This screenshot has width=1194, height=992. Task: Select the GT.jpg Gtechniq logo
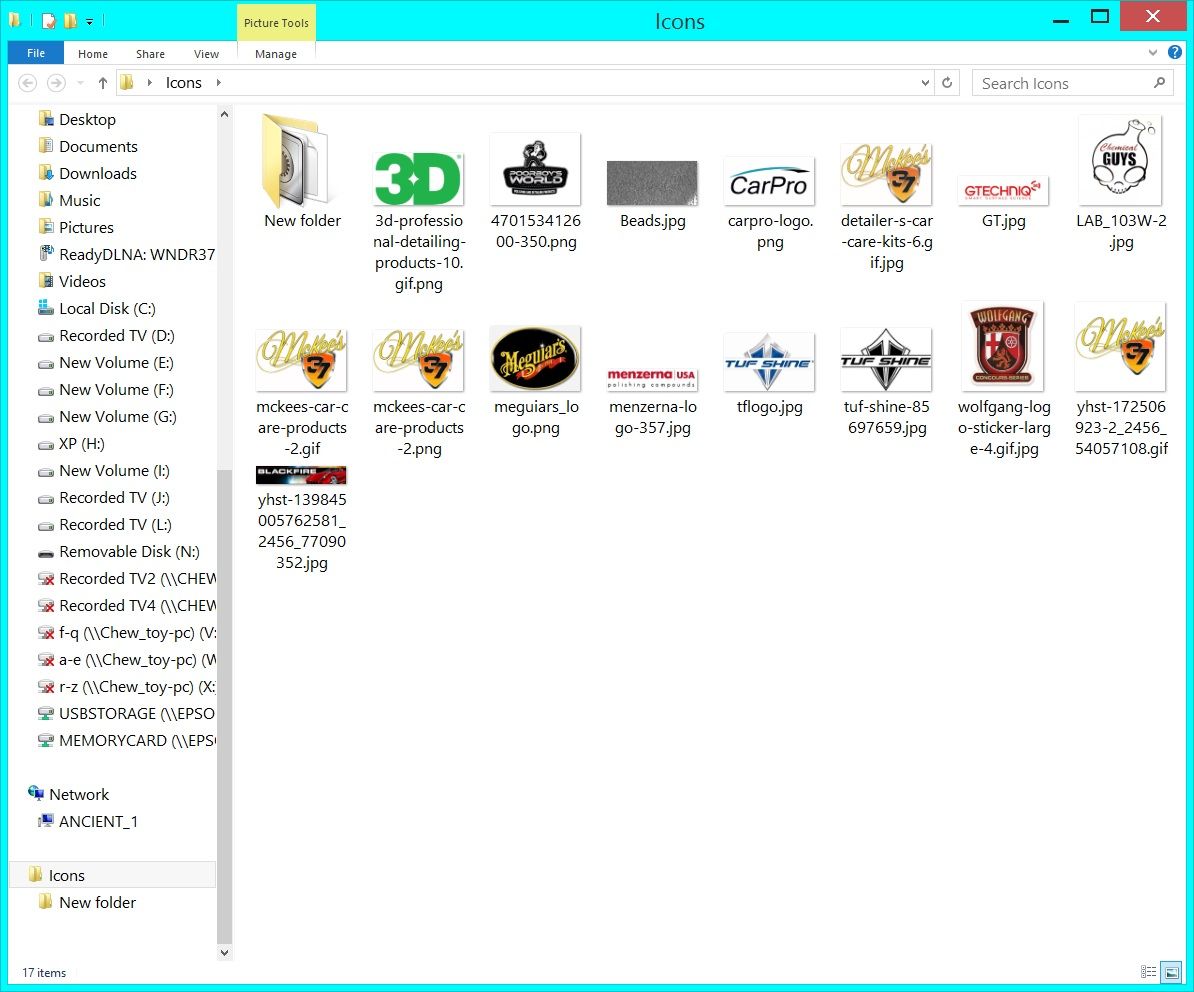click(1004, 203)
